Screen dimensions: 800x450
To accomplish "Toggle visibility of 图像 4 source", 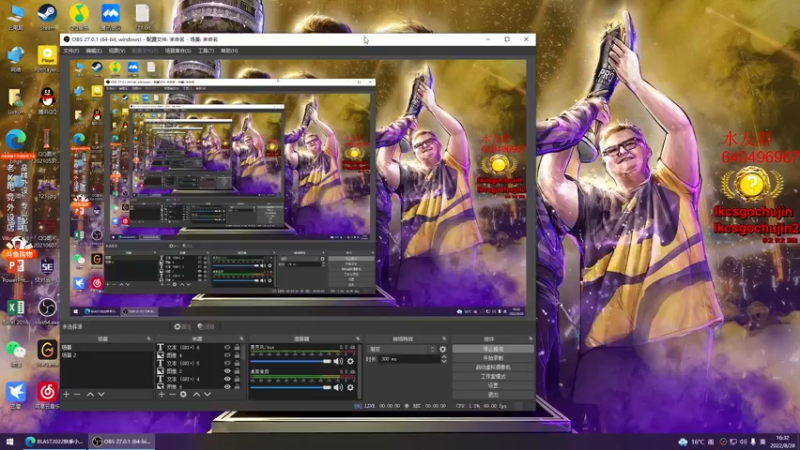I will pos(228,355).
